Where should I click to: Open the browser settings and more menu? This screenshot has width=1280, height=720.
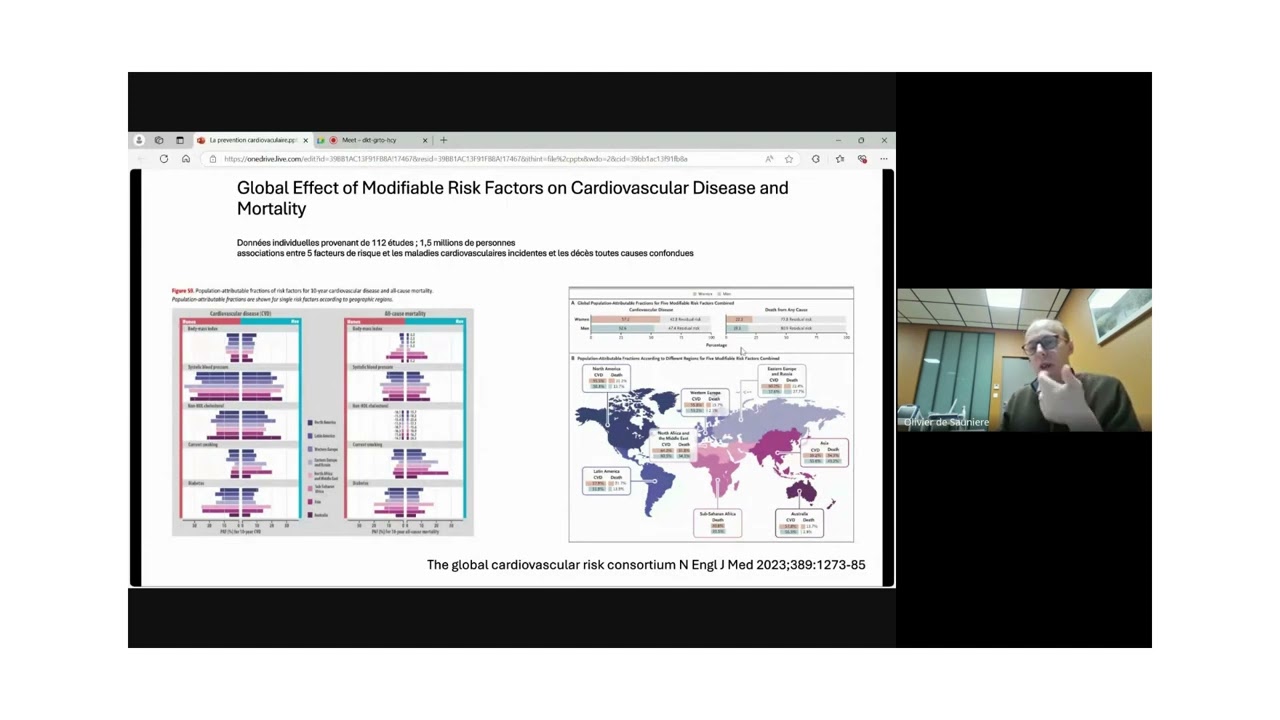pyautogui.click(x=884, y=159)
